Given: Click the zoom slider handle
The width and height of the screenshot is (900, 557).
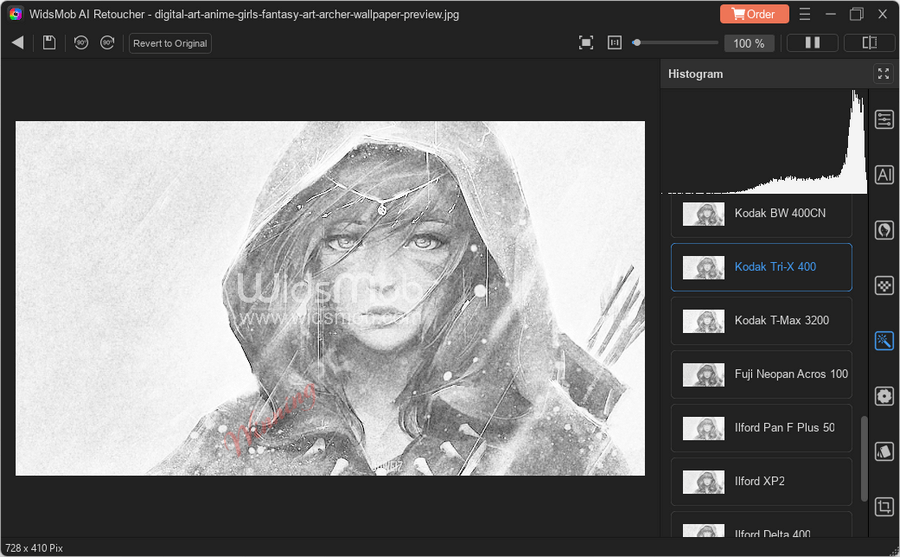Looking at the screenshot, I should click(x=636, y=42).
